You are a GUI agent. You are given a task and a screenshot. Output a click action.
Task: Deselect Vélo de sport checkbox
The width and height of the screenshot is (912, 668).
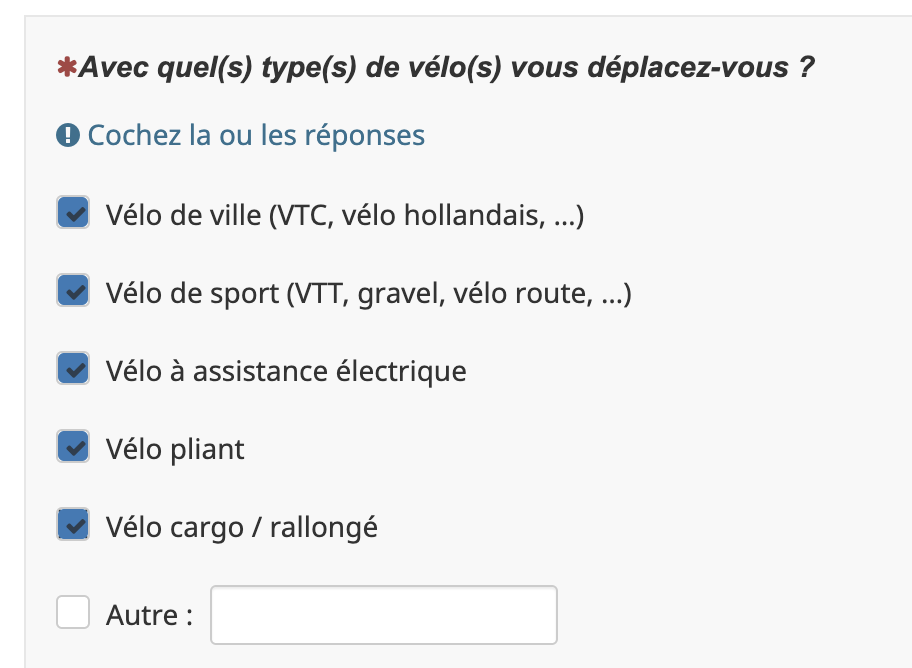point(73,291)
